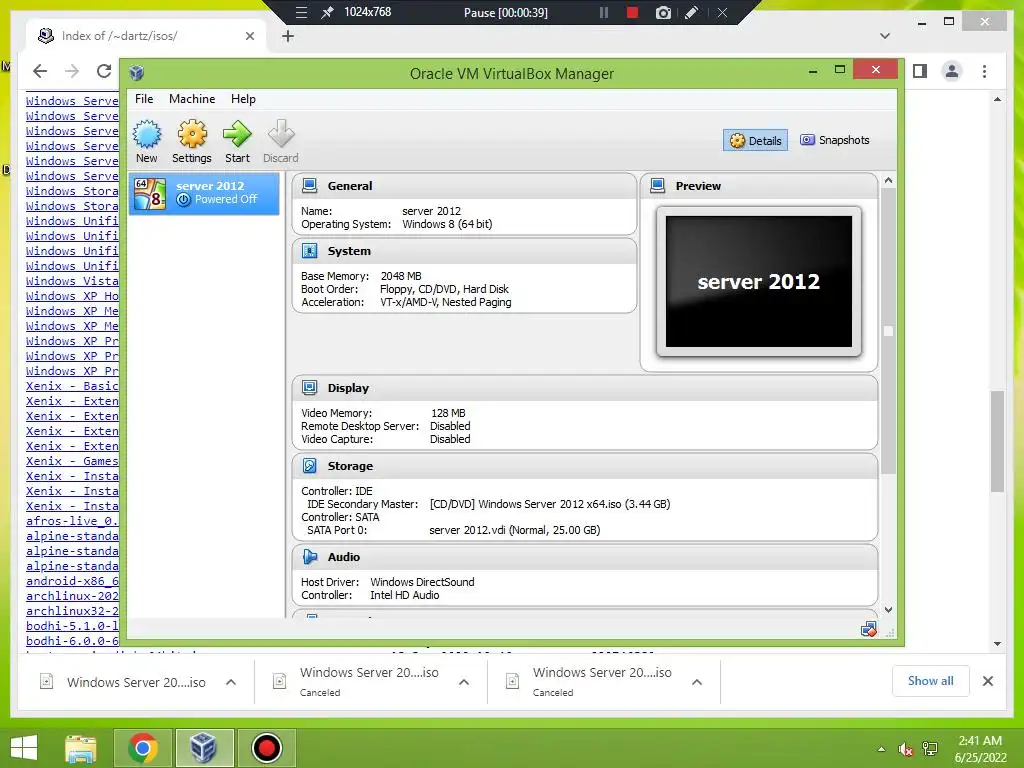Start the VM with green arrow
The image size is (1024, 768).
click(x=237, y=135)
